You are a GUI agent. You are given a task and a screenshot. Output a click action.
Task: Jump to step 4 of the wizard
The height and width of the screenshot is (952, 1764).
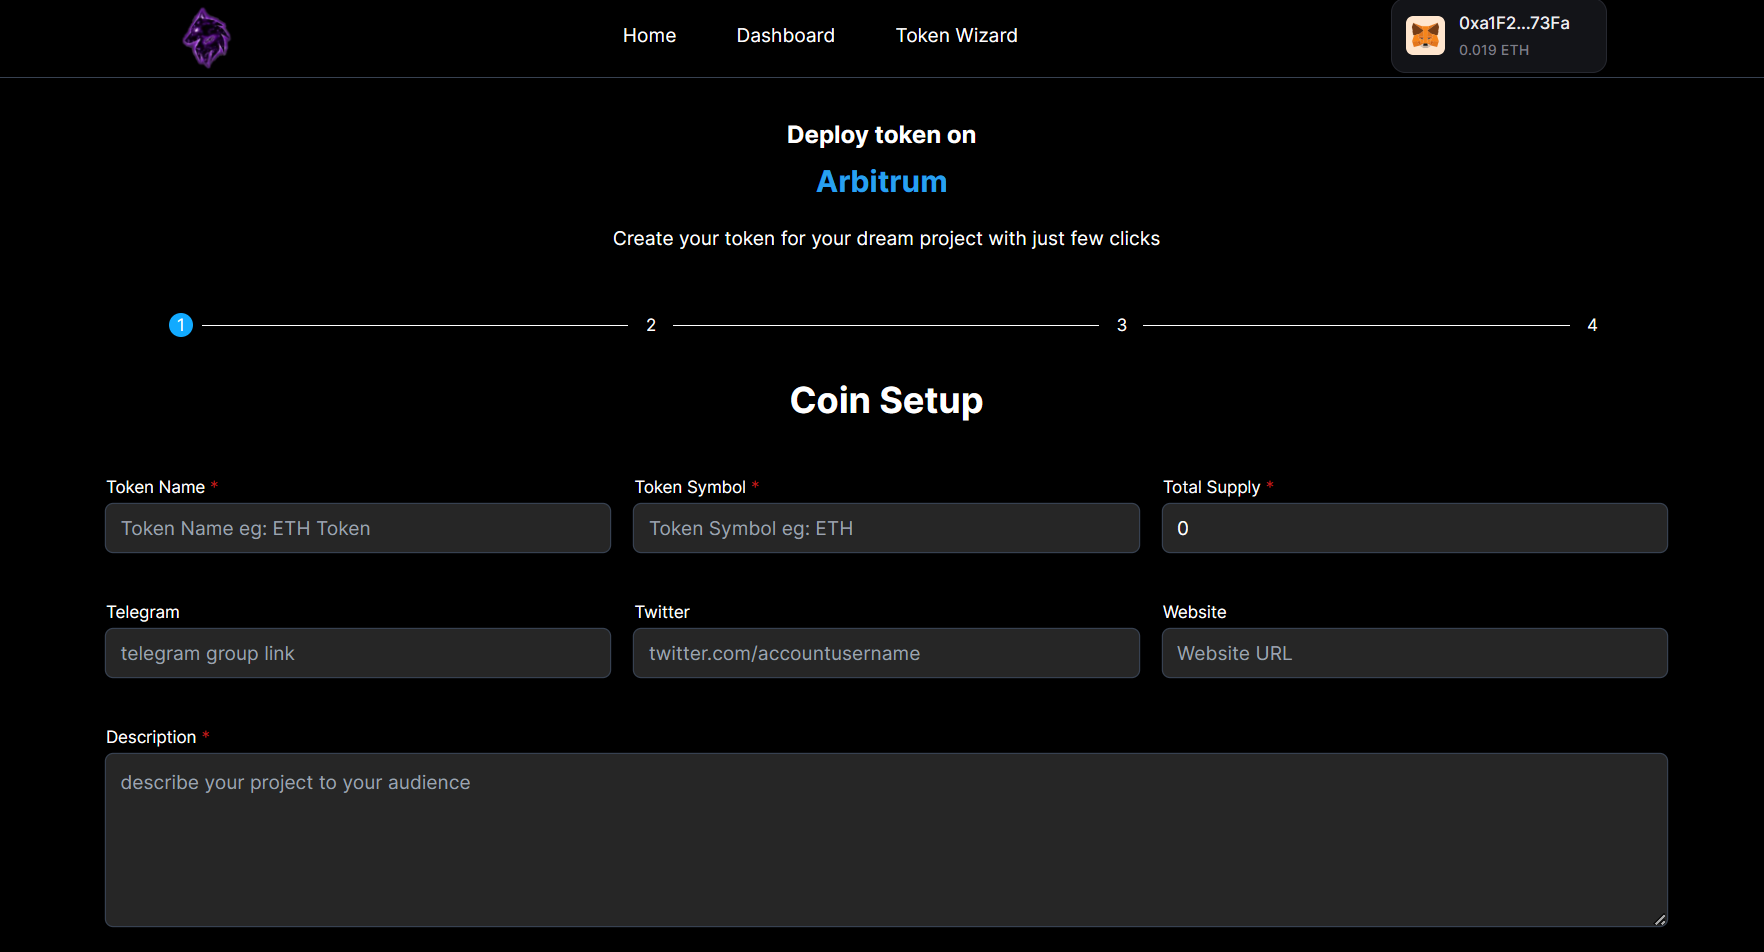coord(1592,325)
